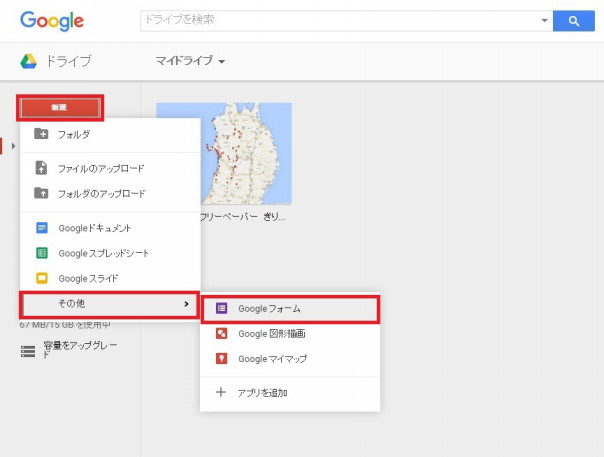Click the blue search magnifier button

574,21
